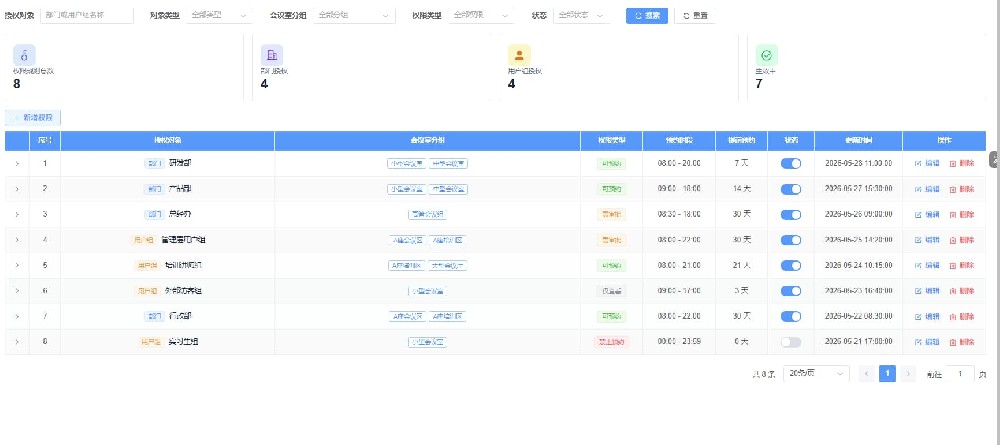Click the 授权对象 column header
1000x445 pixels.
tap(167, 140)
